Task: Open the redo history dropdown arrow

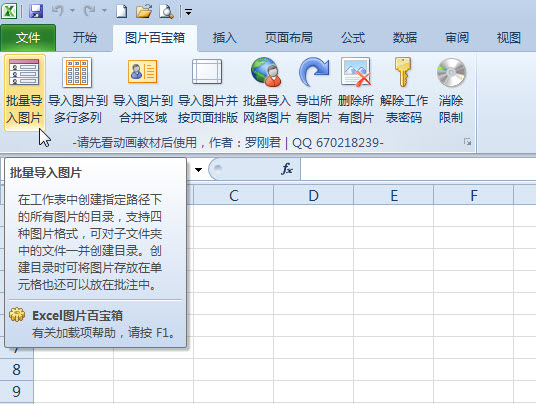Action: pos(104,11)
